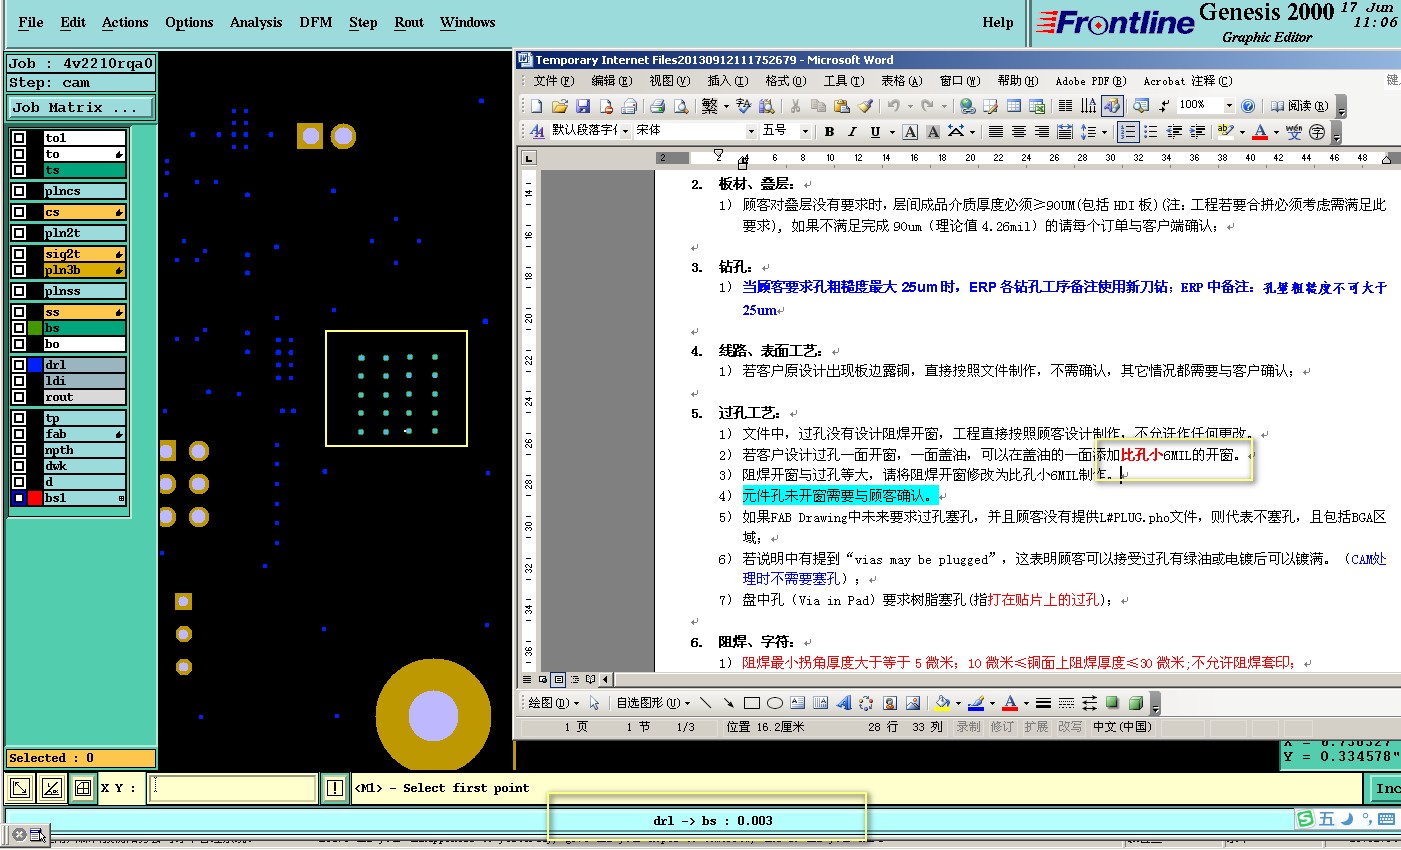
Task: Toggle the checkbox for layer plncs
Action: tap(19, 191)
